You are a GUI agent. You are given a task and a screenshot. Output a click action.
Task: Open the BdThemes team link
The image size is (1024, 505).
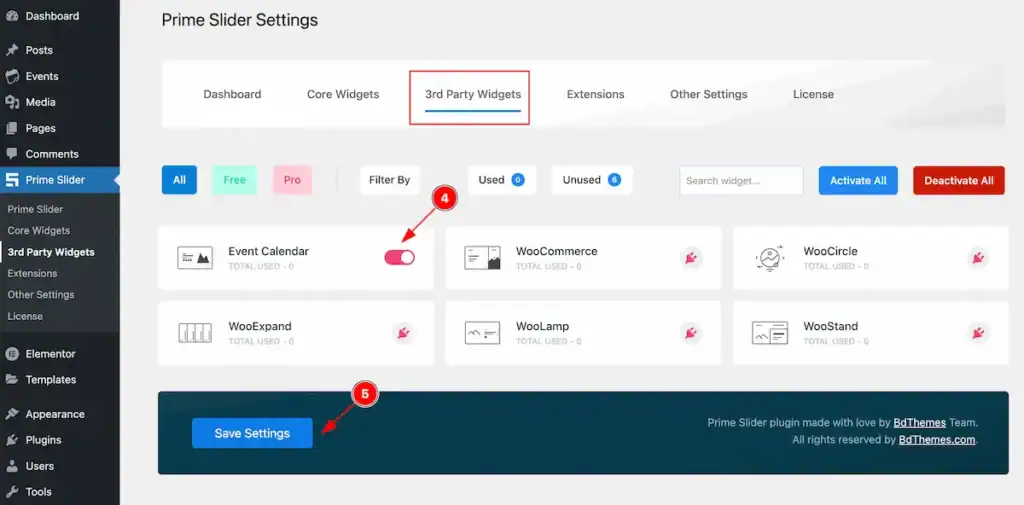(x=920, y=423)
